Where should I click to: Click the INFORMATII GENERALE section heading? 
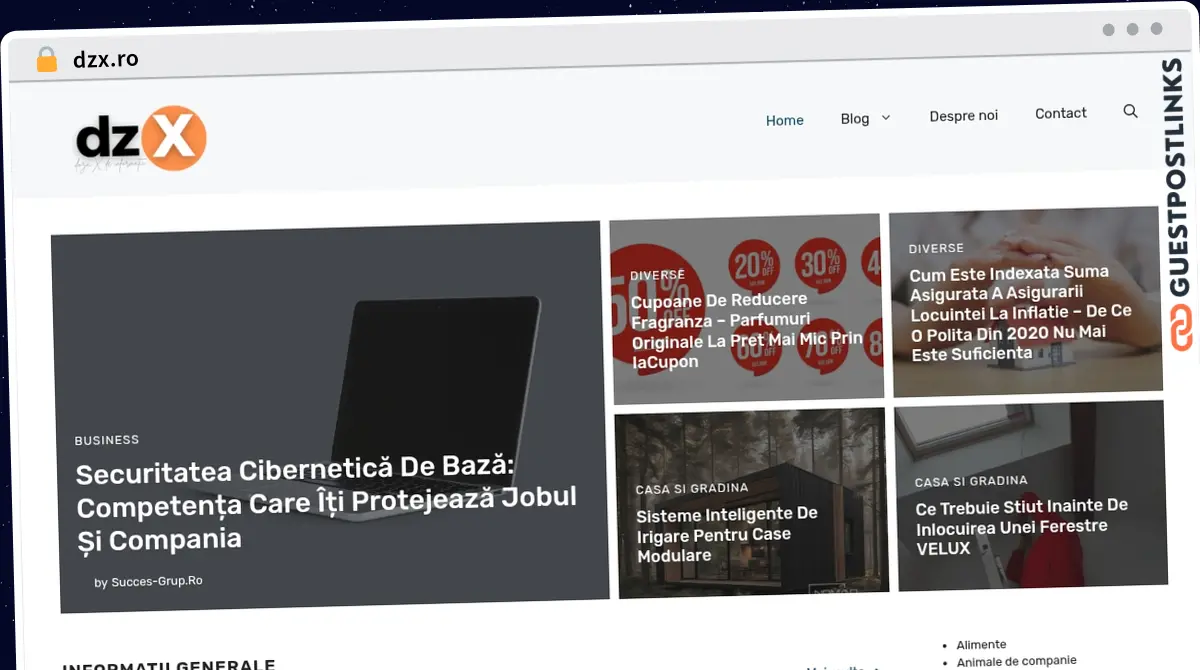[168, 664]
